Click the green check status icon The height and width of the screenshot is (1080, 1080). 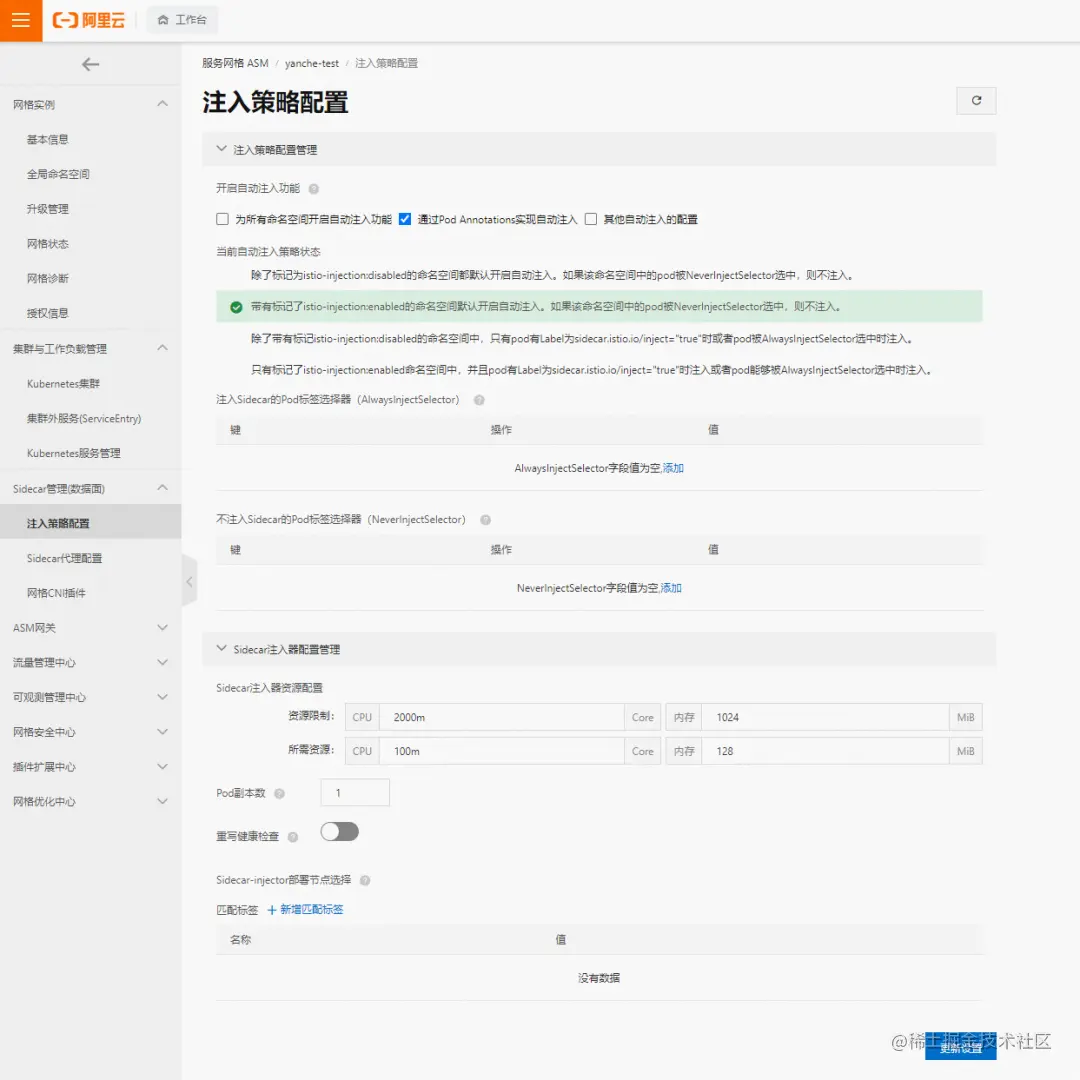click(236, 307)
